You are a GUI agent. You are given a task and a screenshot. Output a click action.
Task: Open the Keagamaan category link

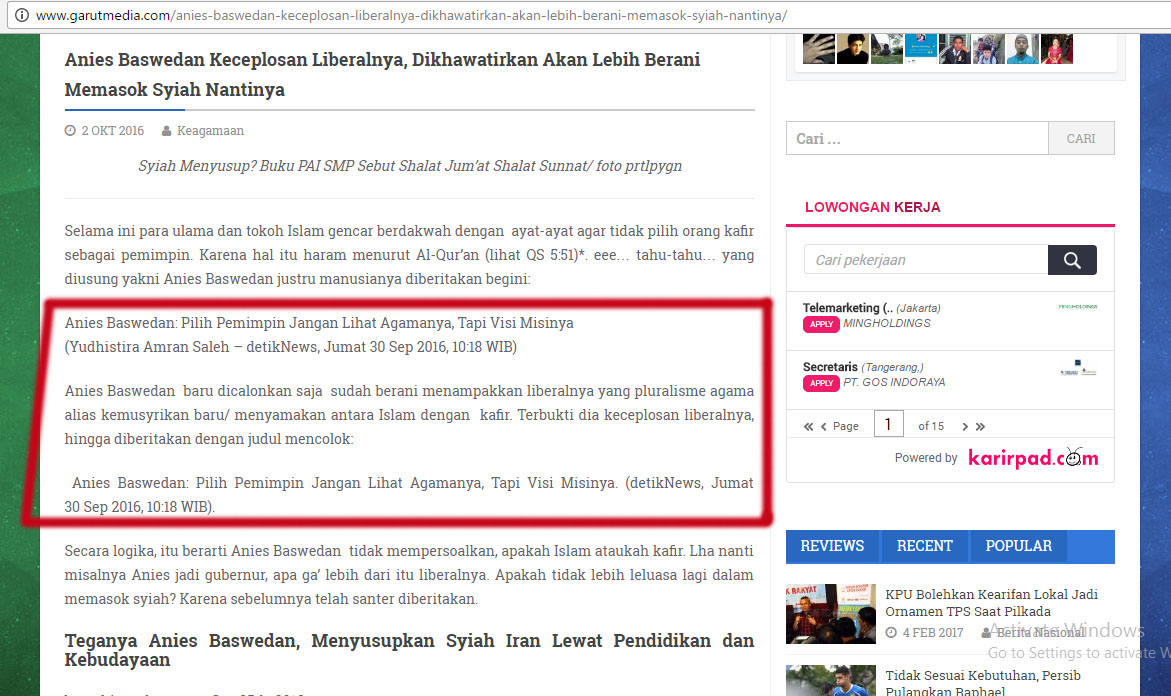pyautogui.click(x=210, y=131)
